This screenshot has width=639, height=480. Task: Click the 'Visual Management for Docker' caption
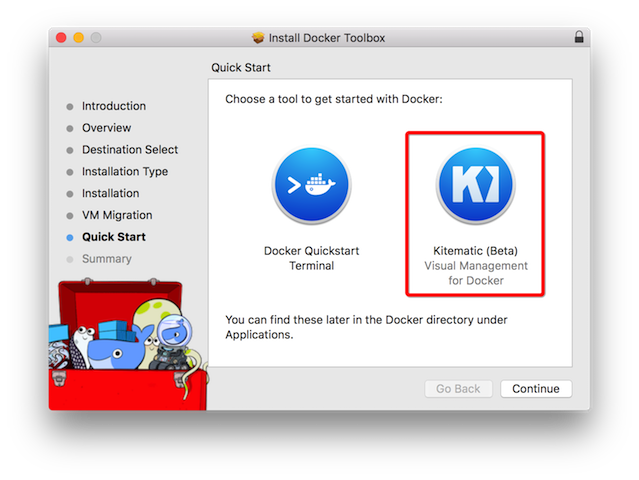point(476,273)
